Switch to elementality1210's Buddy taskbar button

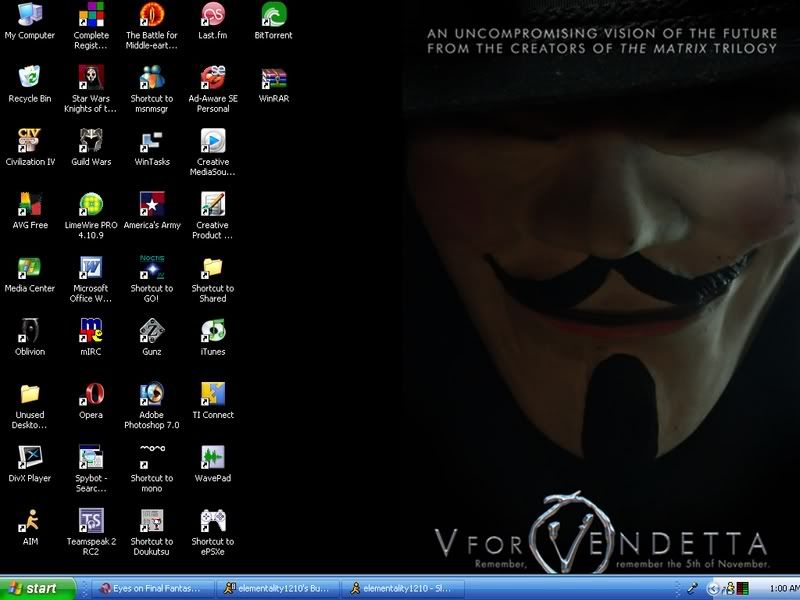tap(277, 588)
